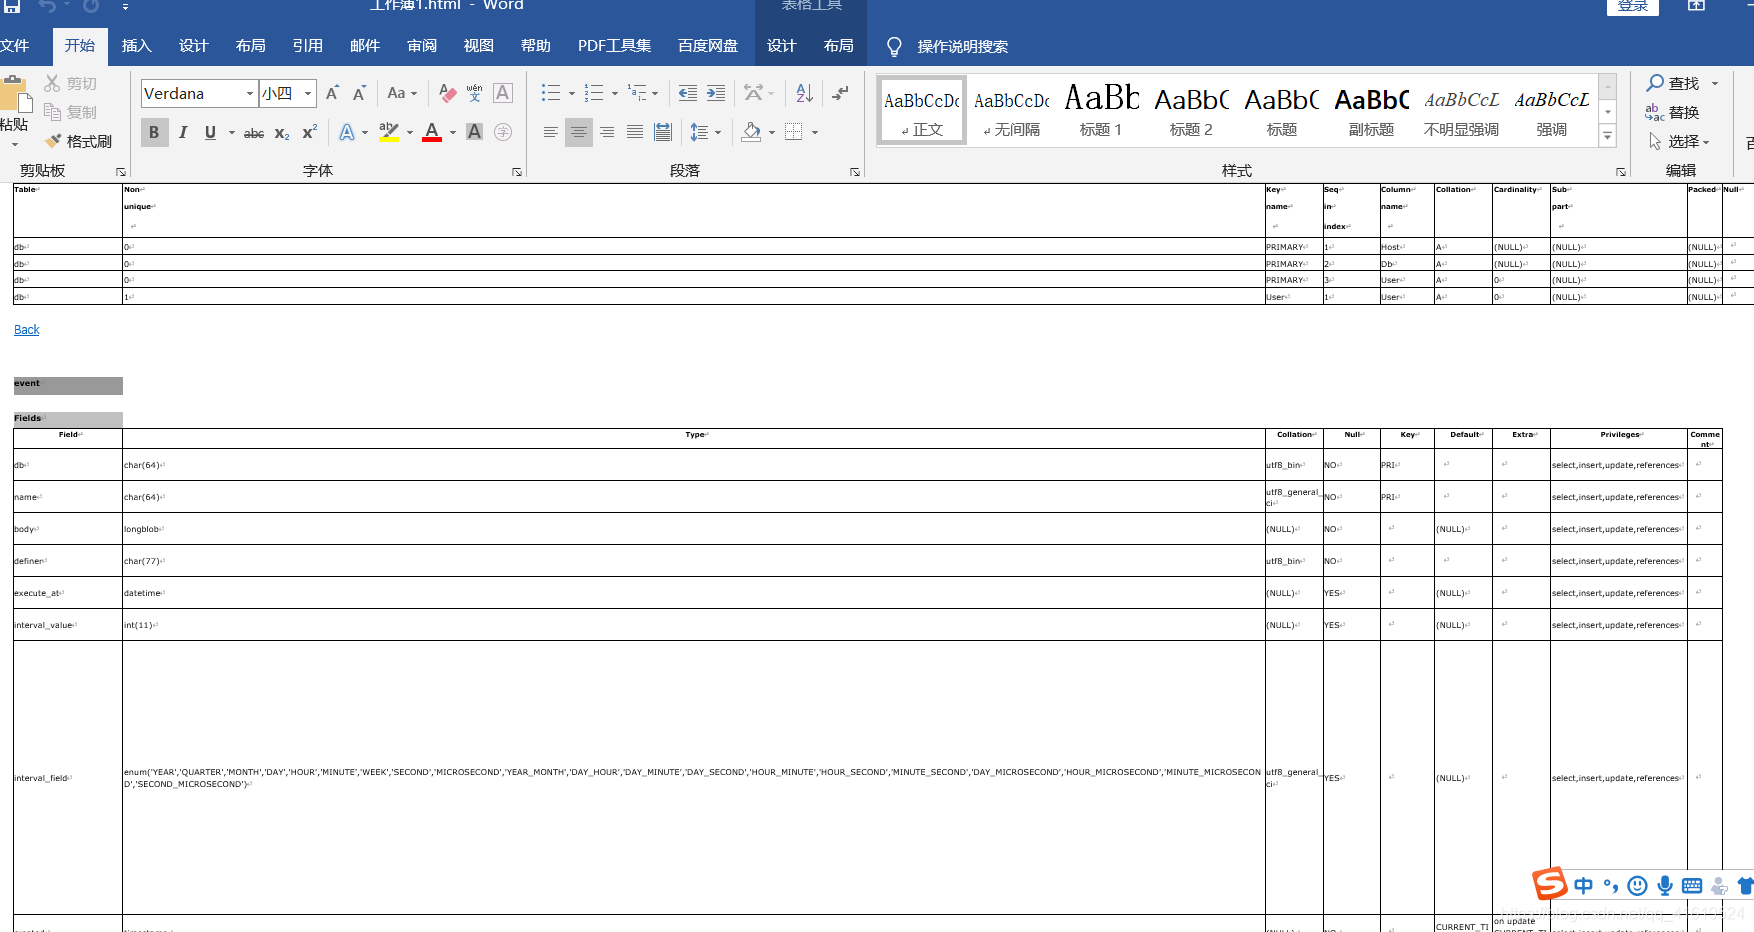This screenshot has height=932, width=1754.
Task: Click the Sogou soft keyboard icon
Action: (1692, 885)
